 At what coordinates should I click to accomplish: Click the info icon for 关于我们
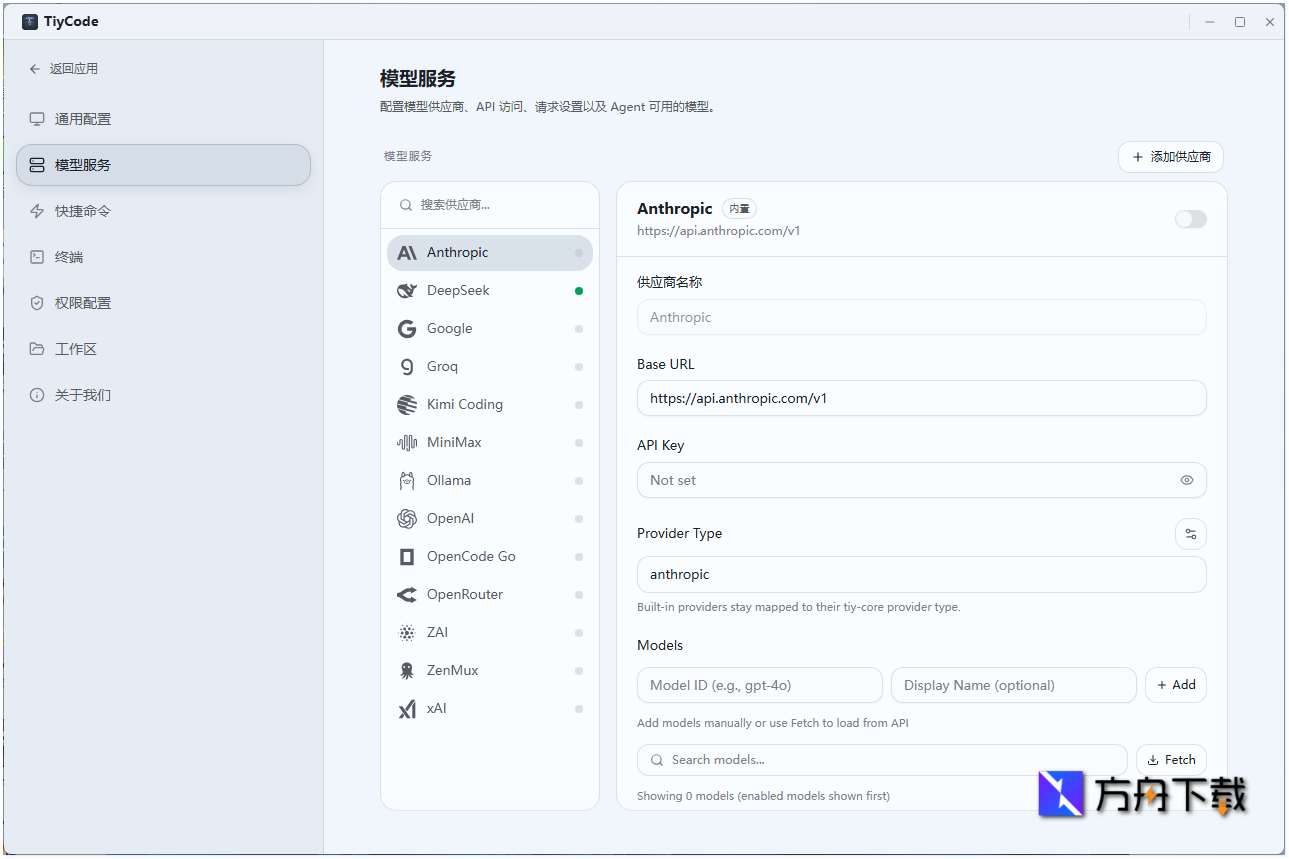tap(37, 395)
